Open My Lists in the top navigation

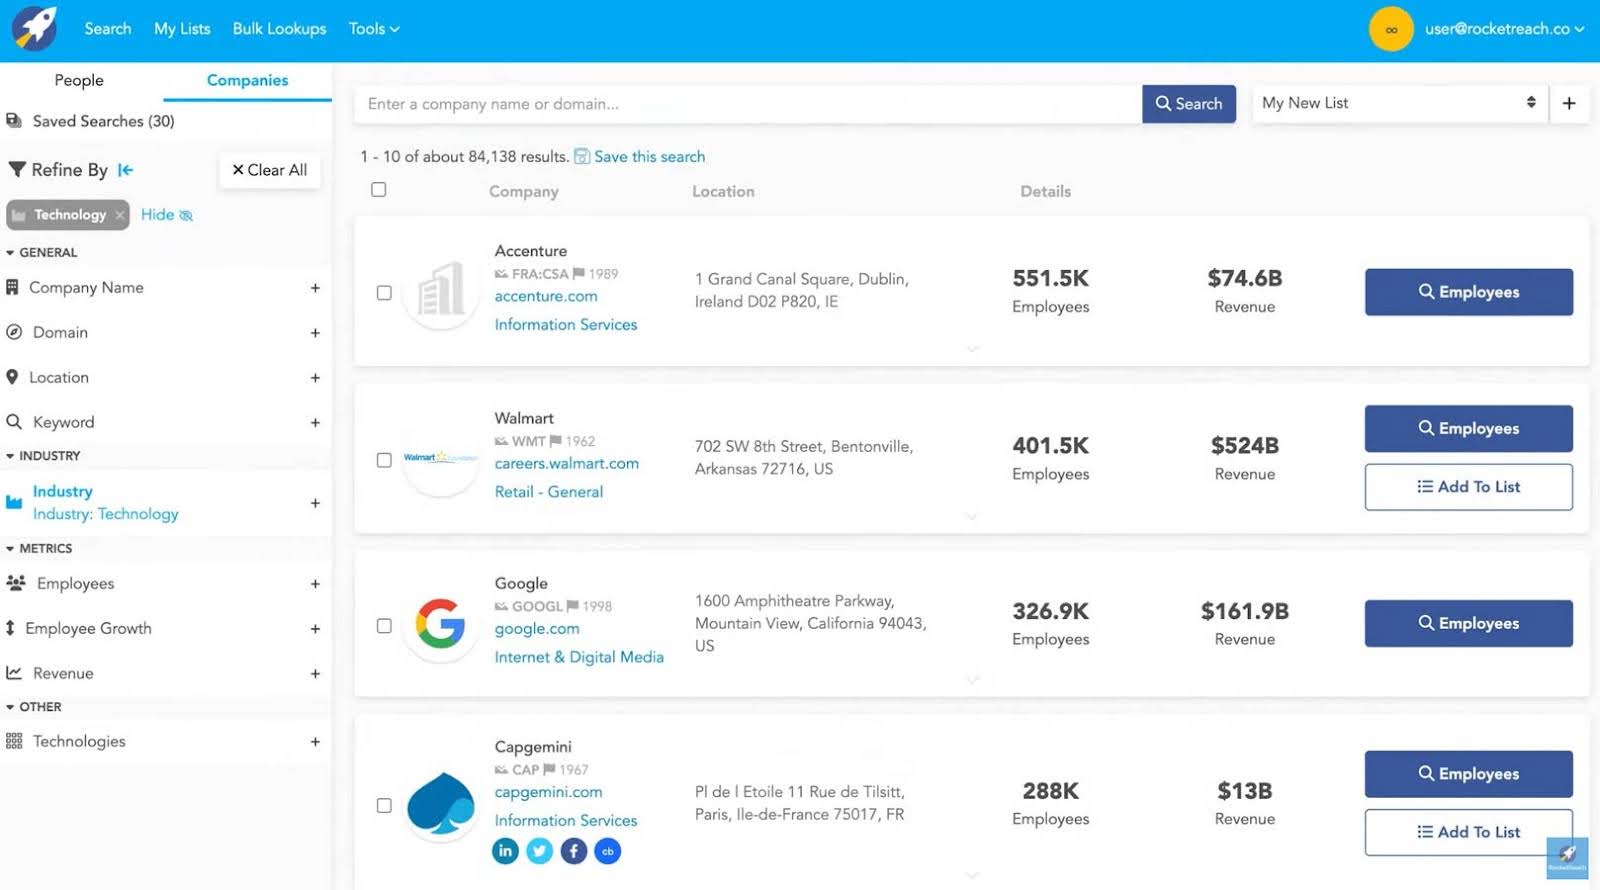click(x=182, y=29)
